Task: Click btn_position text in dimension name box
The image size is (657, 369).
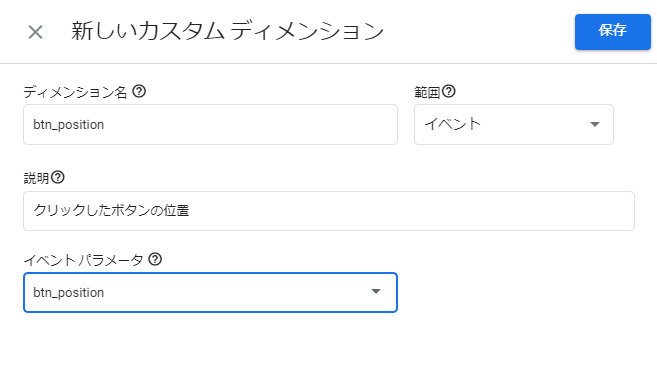Action: point(69,125)
